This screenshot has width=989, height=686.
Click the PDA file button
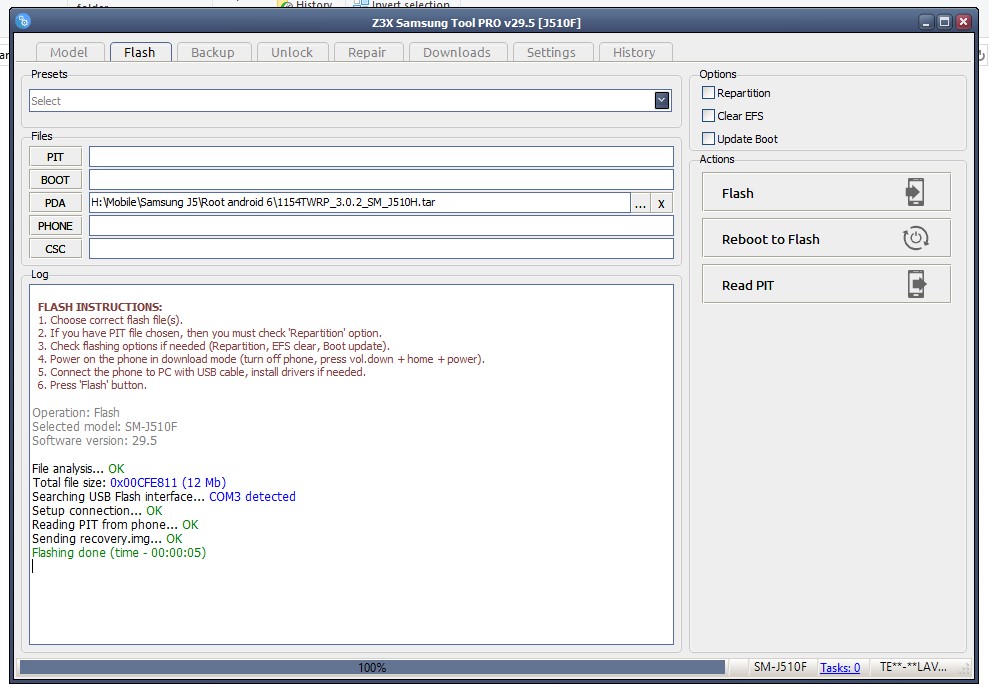[56, 203]
